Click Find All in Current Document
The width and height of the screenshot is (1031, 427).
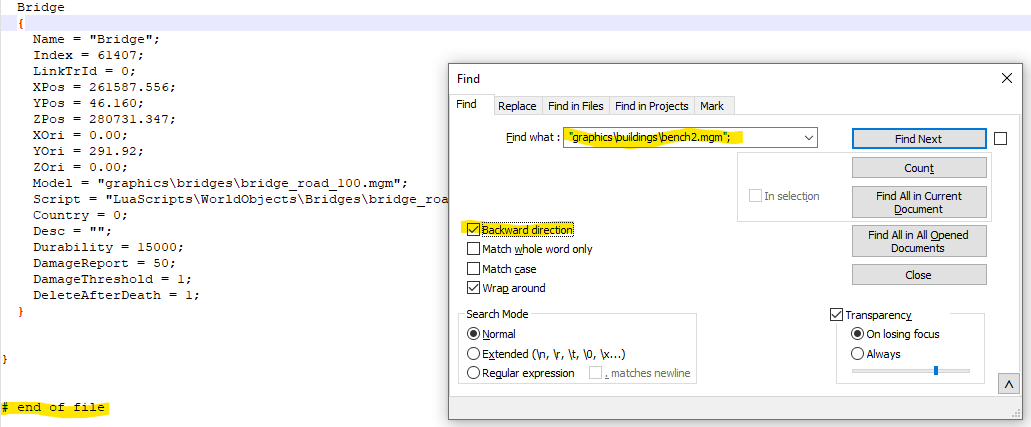(x=919, y=202)
